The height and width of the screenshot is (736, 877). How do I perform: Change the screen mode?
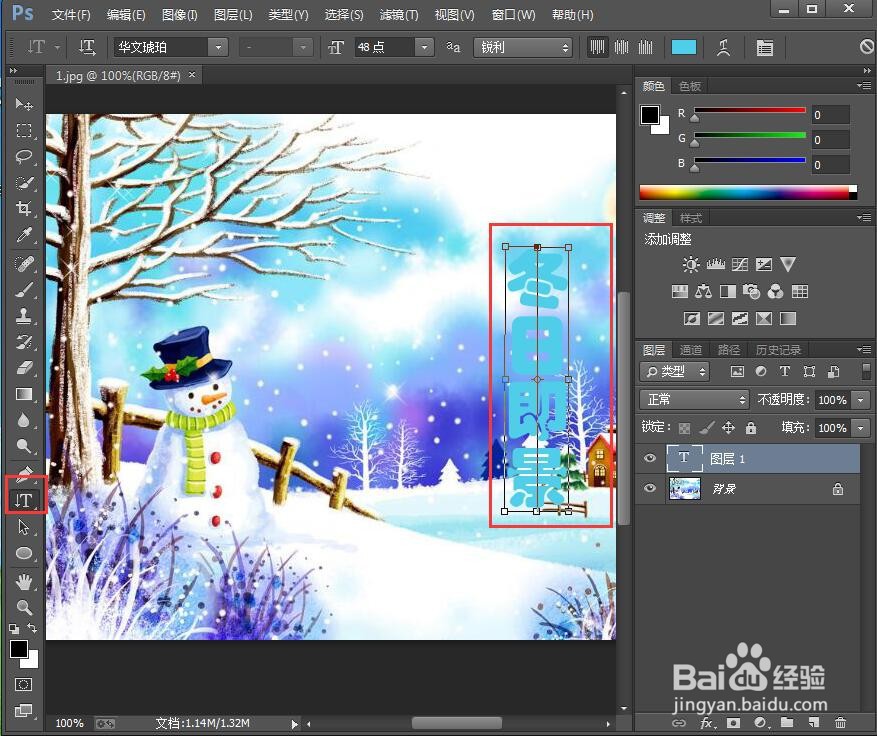point(23,711)
